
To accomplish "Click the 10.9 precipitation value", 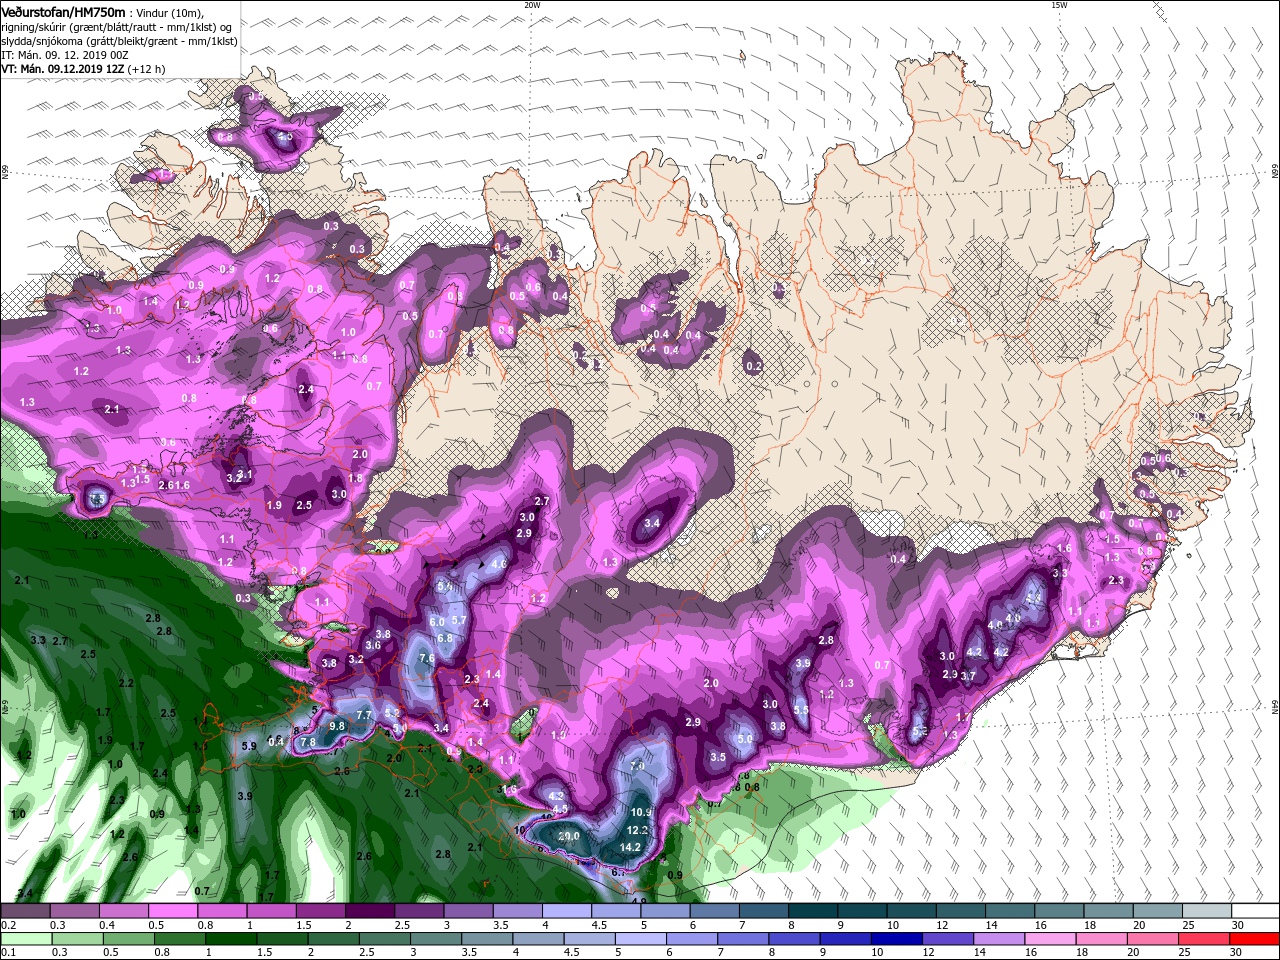I will click(642, 812).
